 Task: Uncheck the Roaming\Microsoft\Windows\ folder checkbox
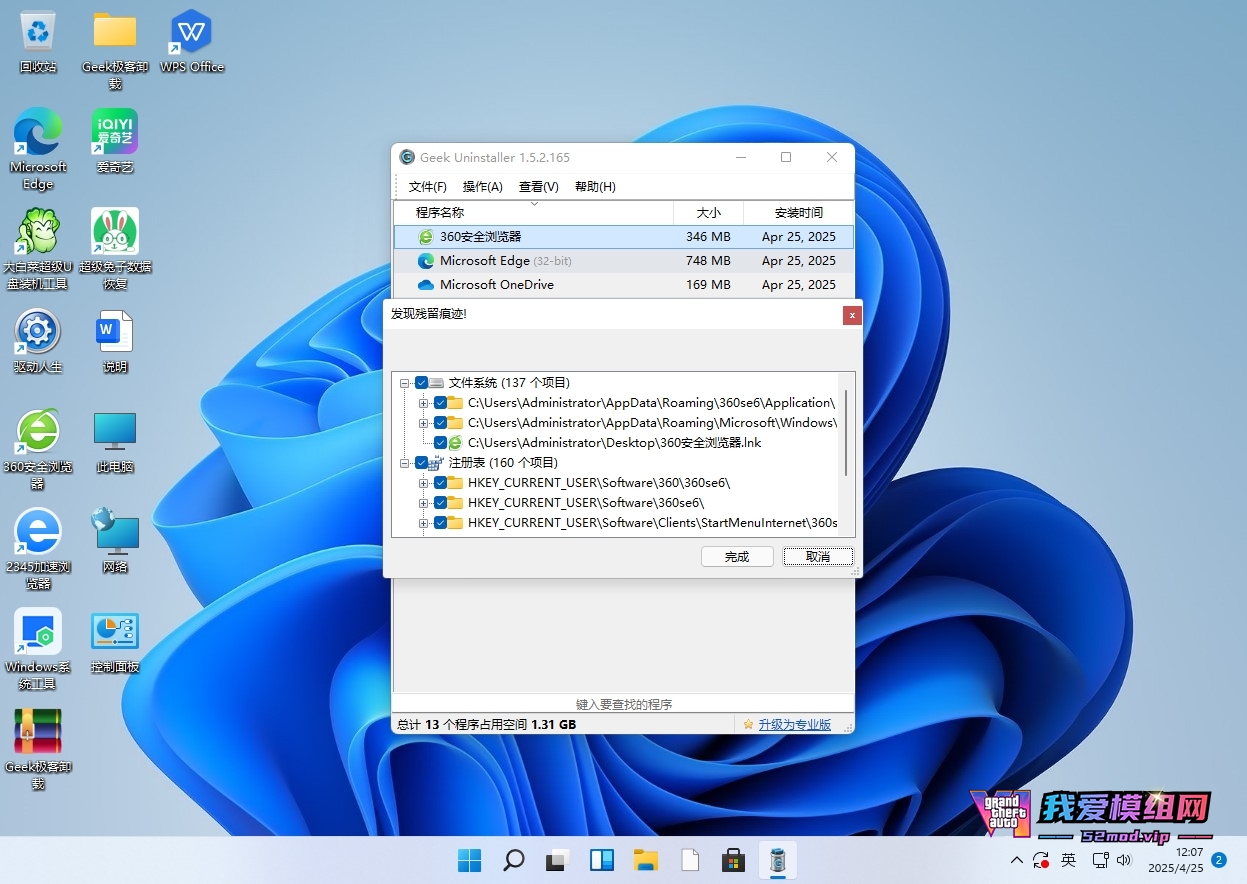(440, 423)
